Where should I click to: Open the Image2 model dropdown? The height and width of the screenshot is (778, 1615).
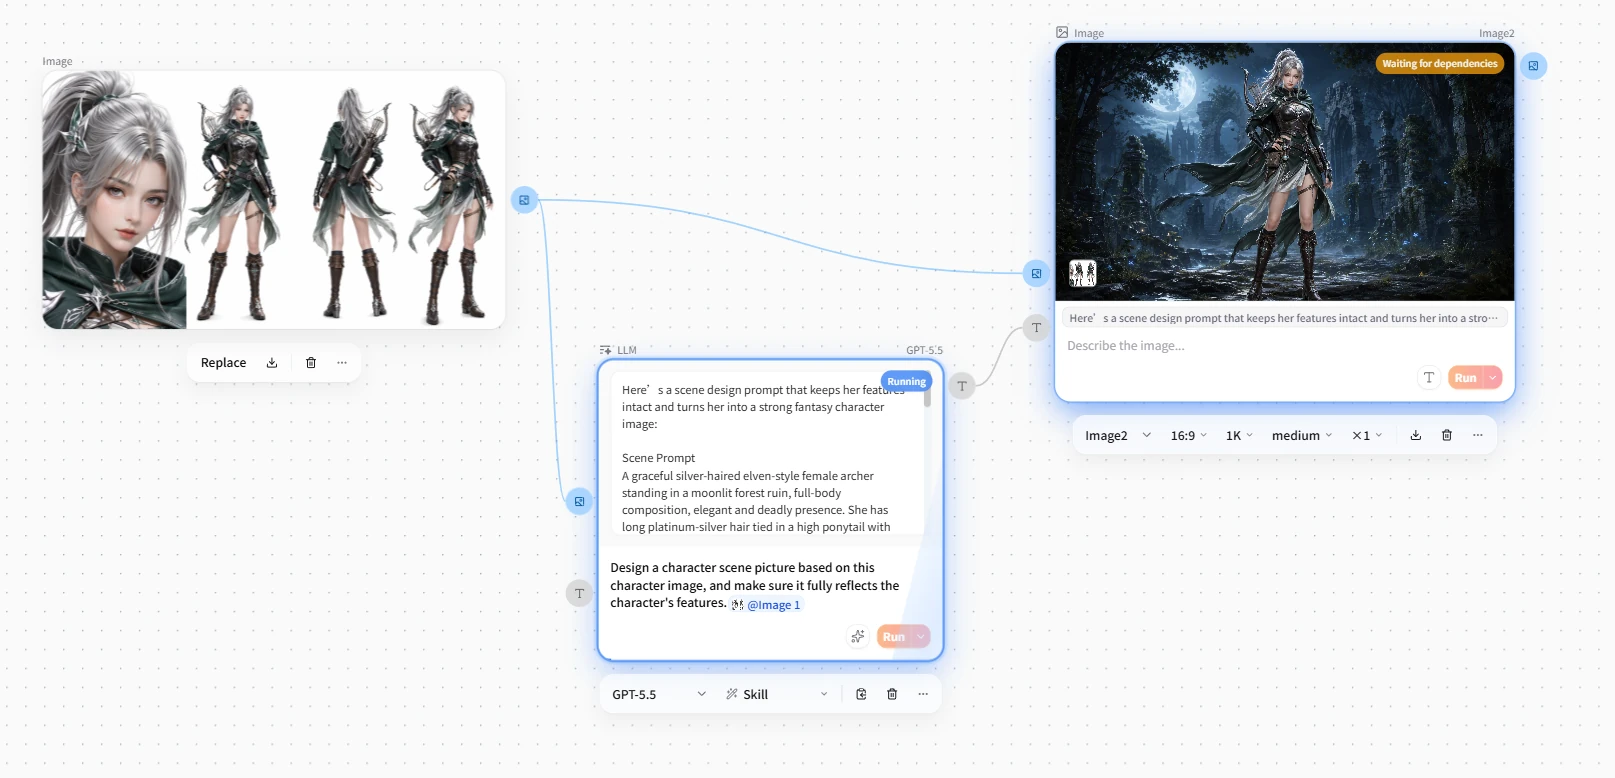[1118, 436]
